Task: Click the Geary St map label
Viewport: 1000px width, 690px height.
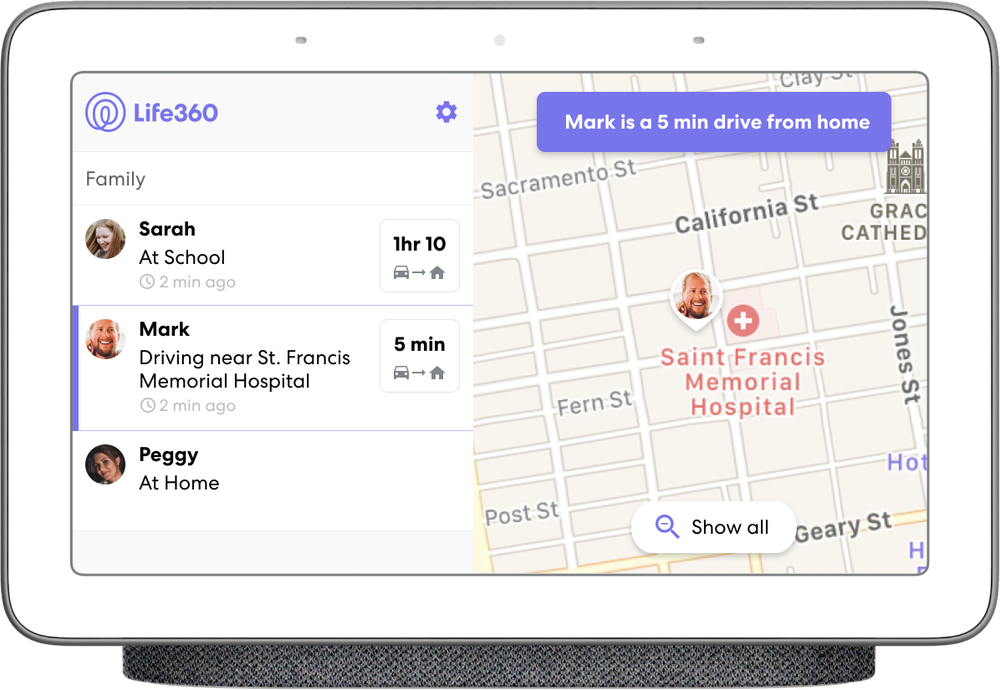Action: pos(843,527)
